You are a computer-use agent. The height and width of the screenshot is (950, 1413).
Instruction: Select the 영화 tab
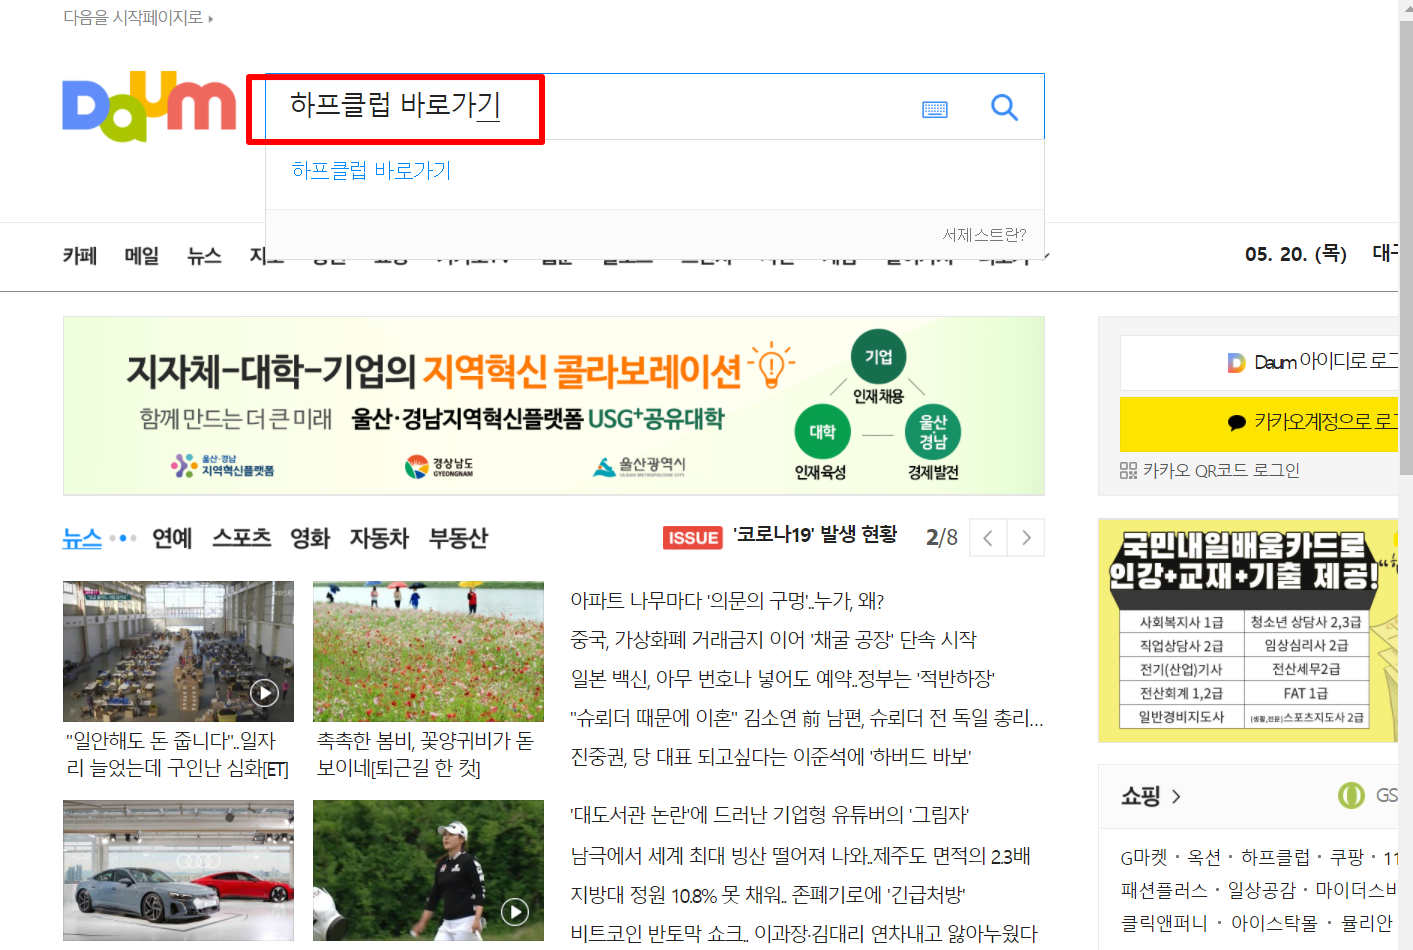[x=310, y=538]
